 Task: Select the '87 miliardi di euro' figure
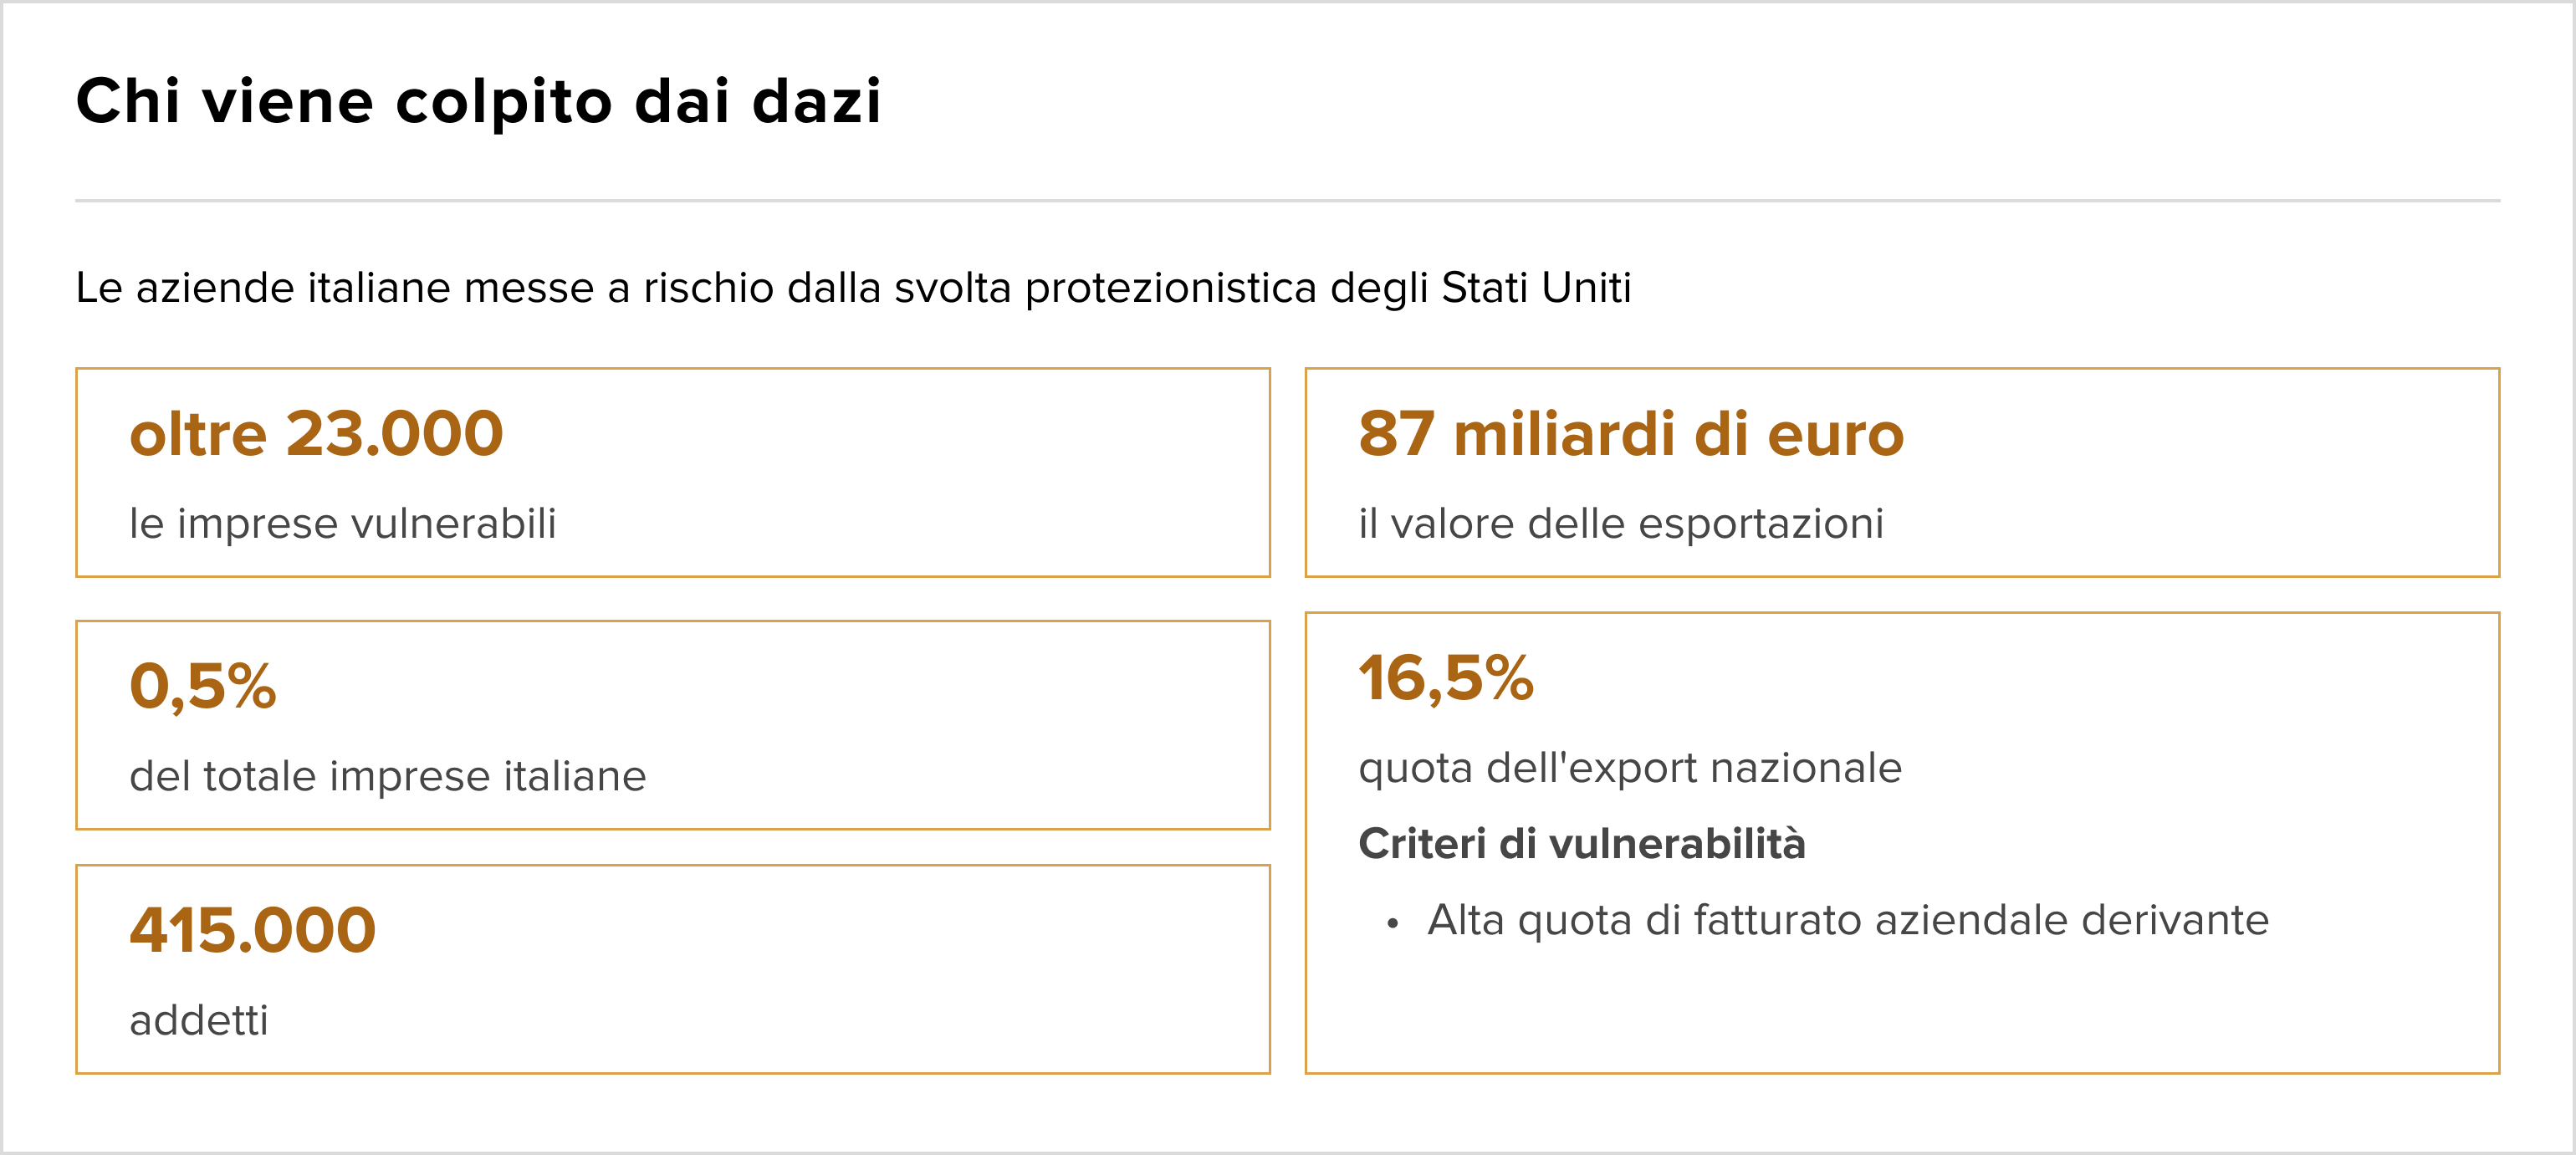(x=1630, y=434)
